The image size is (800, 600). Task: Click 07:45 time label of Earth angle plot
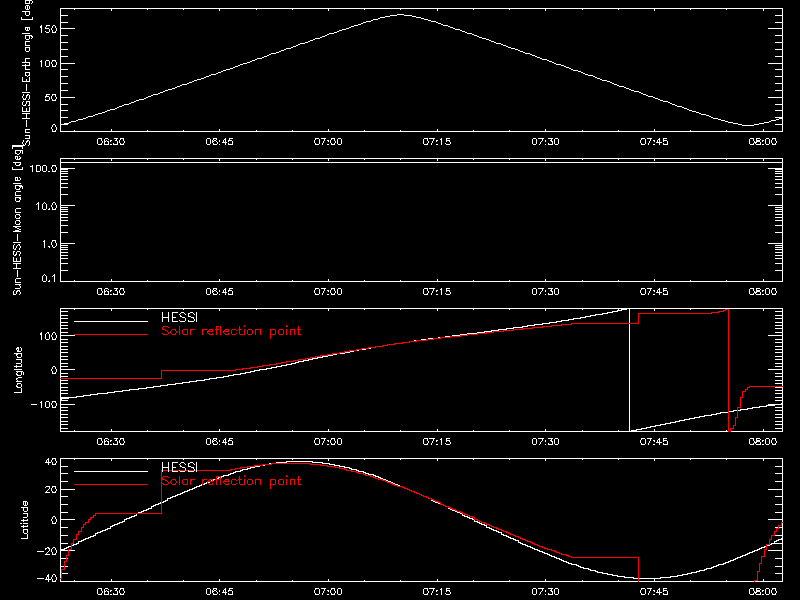[x=654, y=141]
